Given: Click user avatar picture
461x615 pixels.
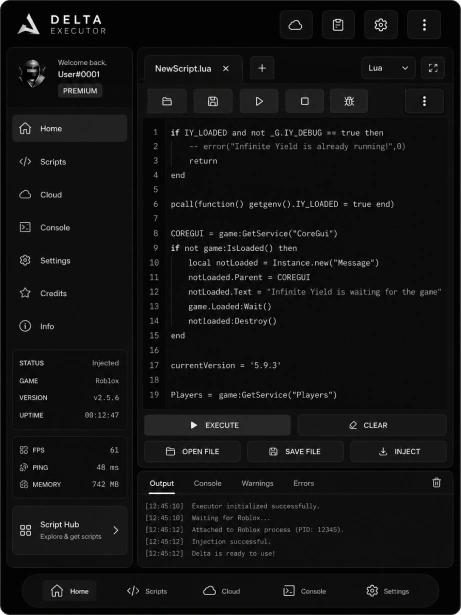Looking at the screenshot, I should pyautogui.click(x=33, y=74).
